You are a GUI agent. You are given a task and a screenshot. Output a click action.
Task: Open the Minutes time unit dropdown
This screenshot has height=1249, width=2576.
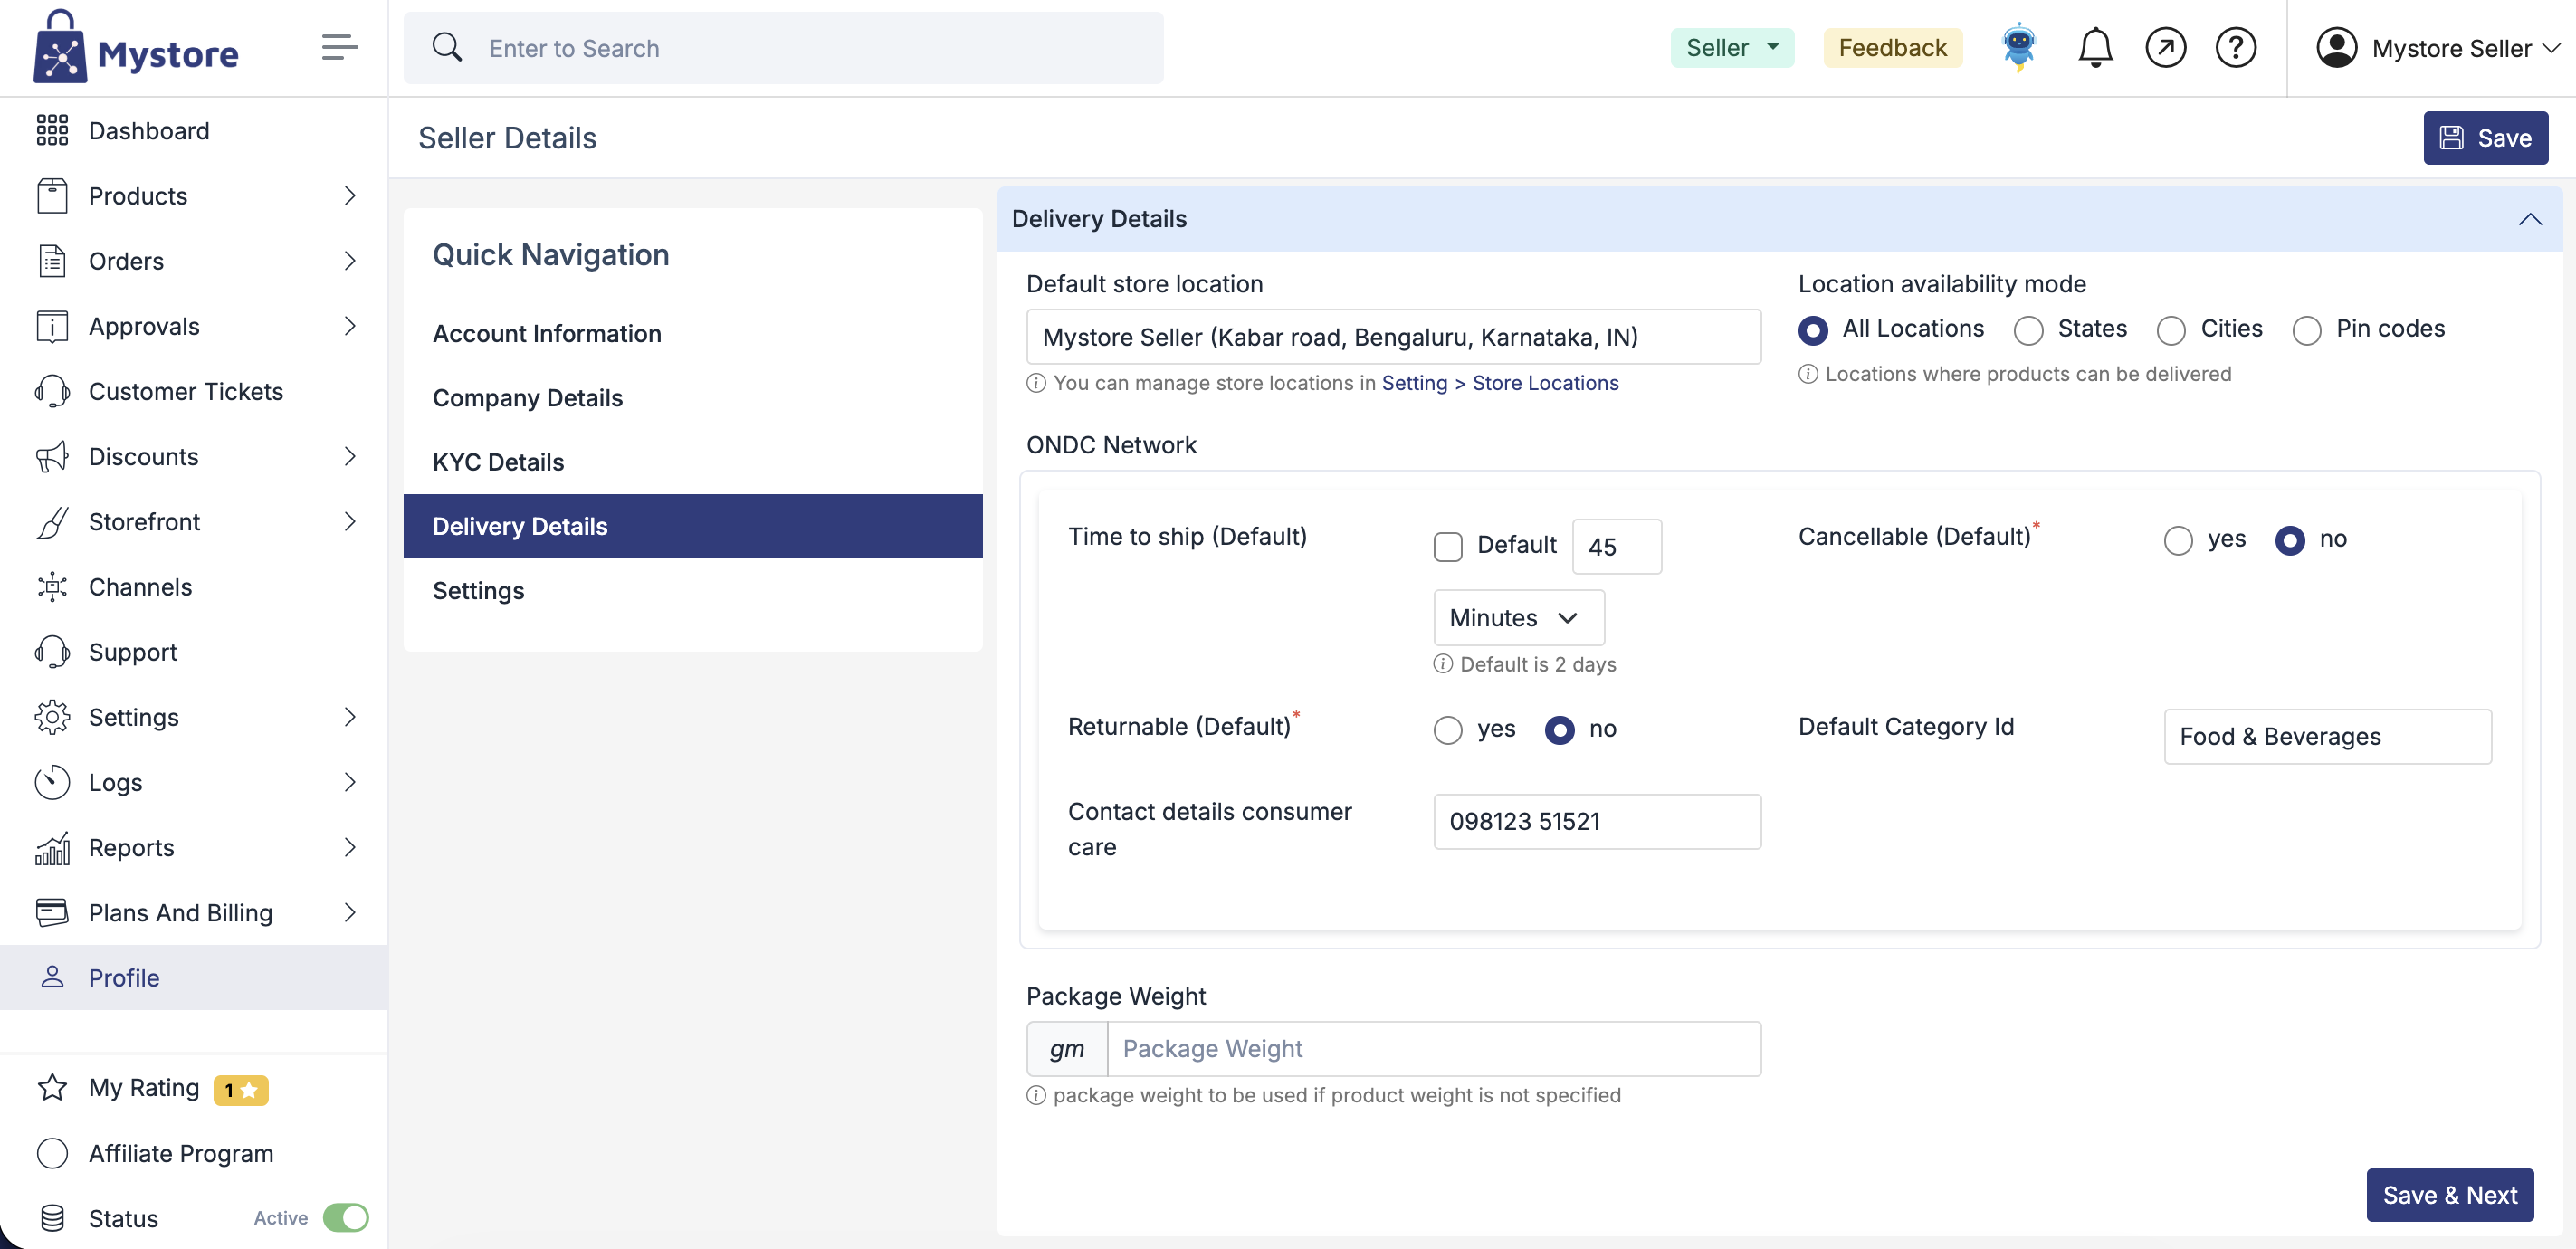tap(1517, 618)
